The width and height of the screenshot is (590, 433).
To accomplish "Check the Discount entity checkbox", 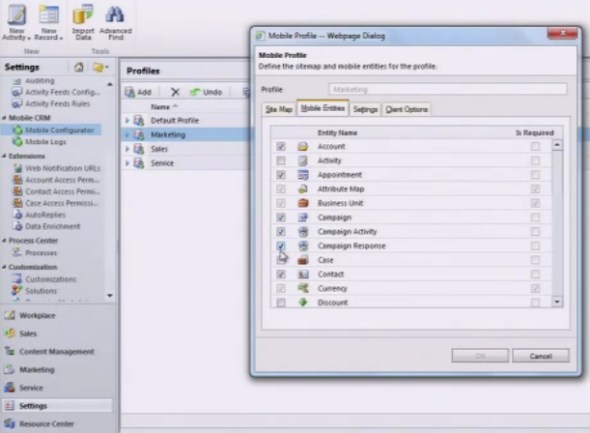I will click(x=281, y=302).
